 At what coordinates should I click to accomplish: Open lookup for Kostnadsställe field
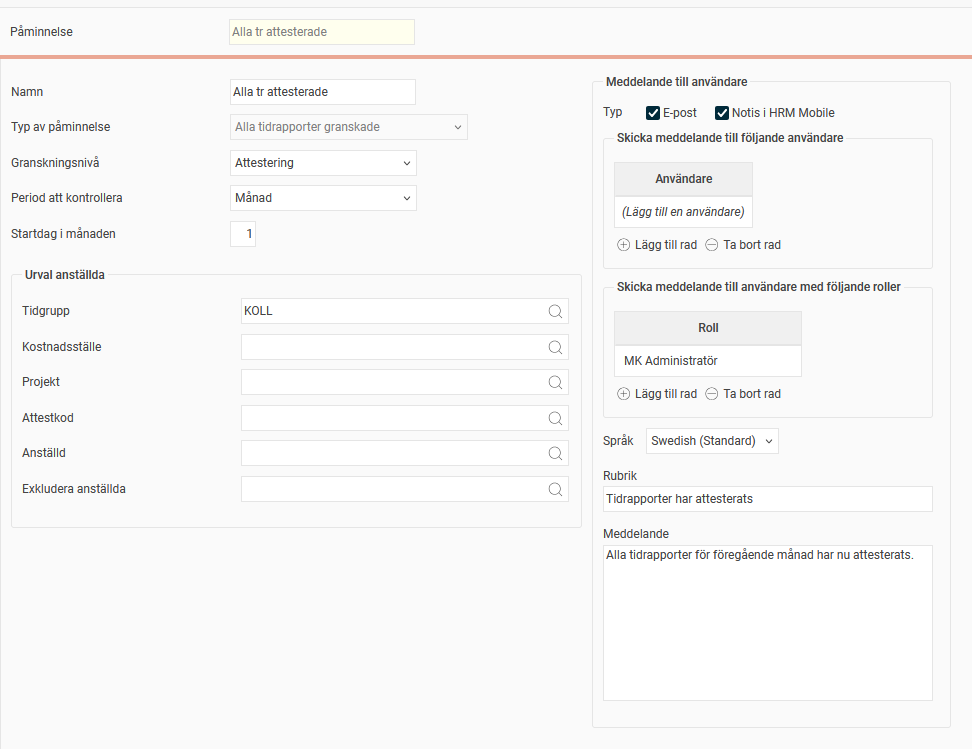point(555,347)
